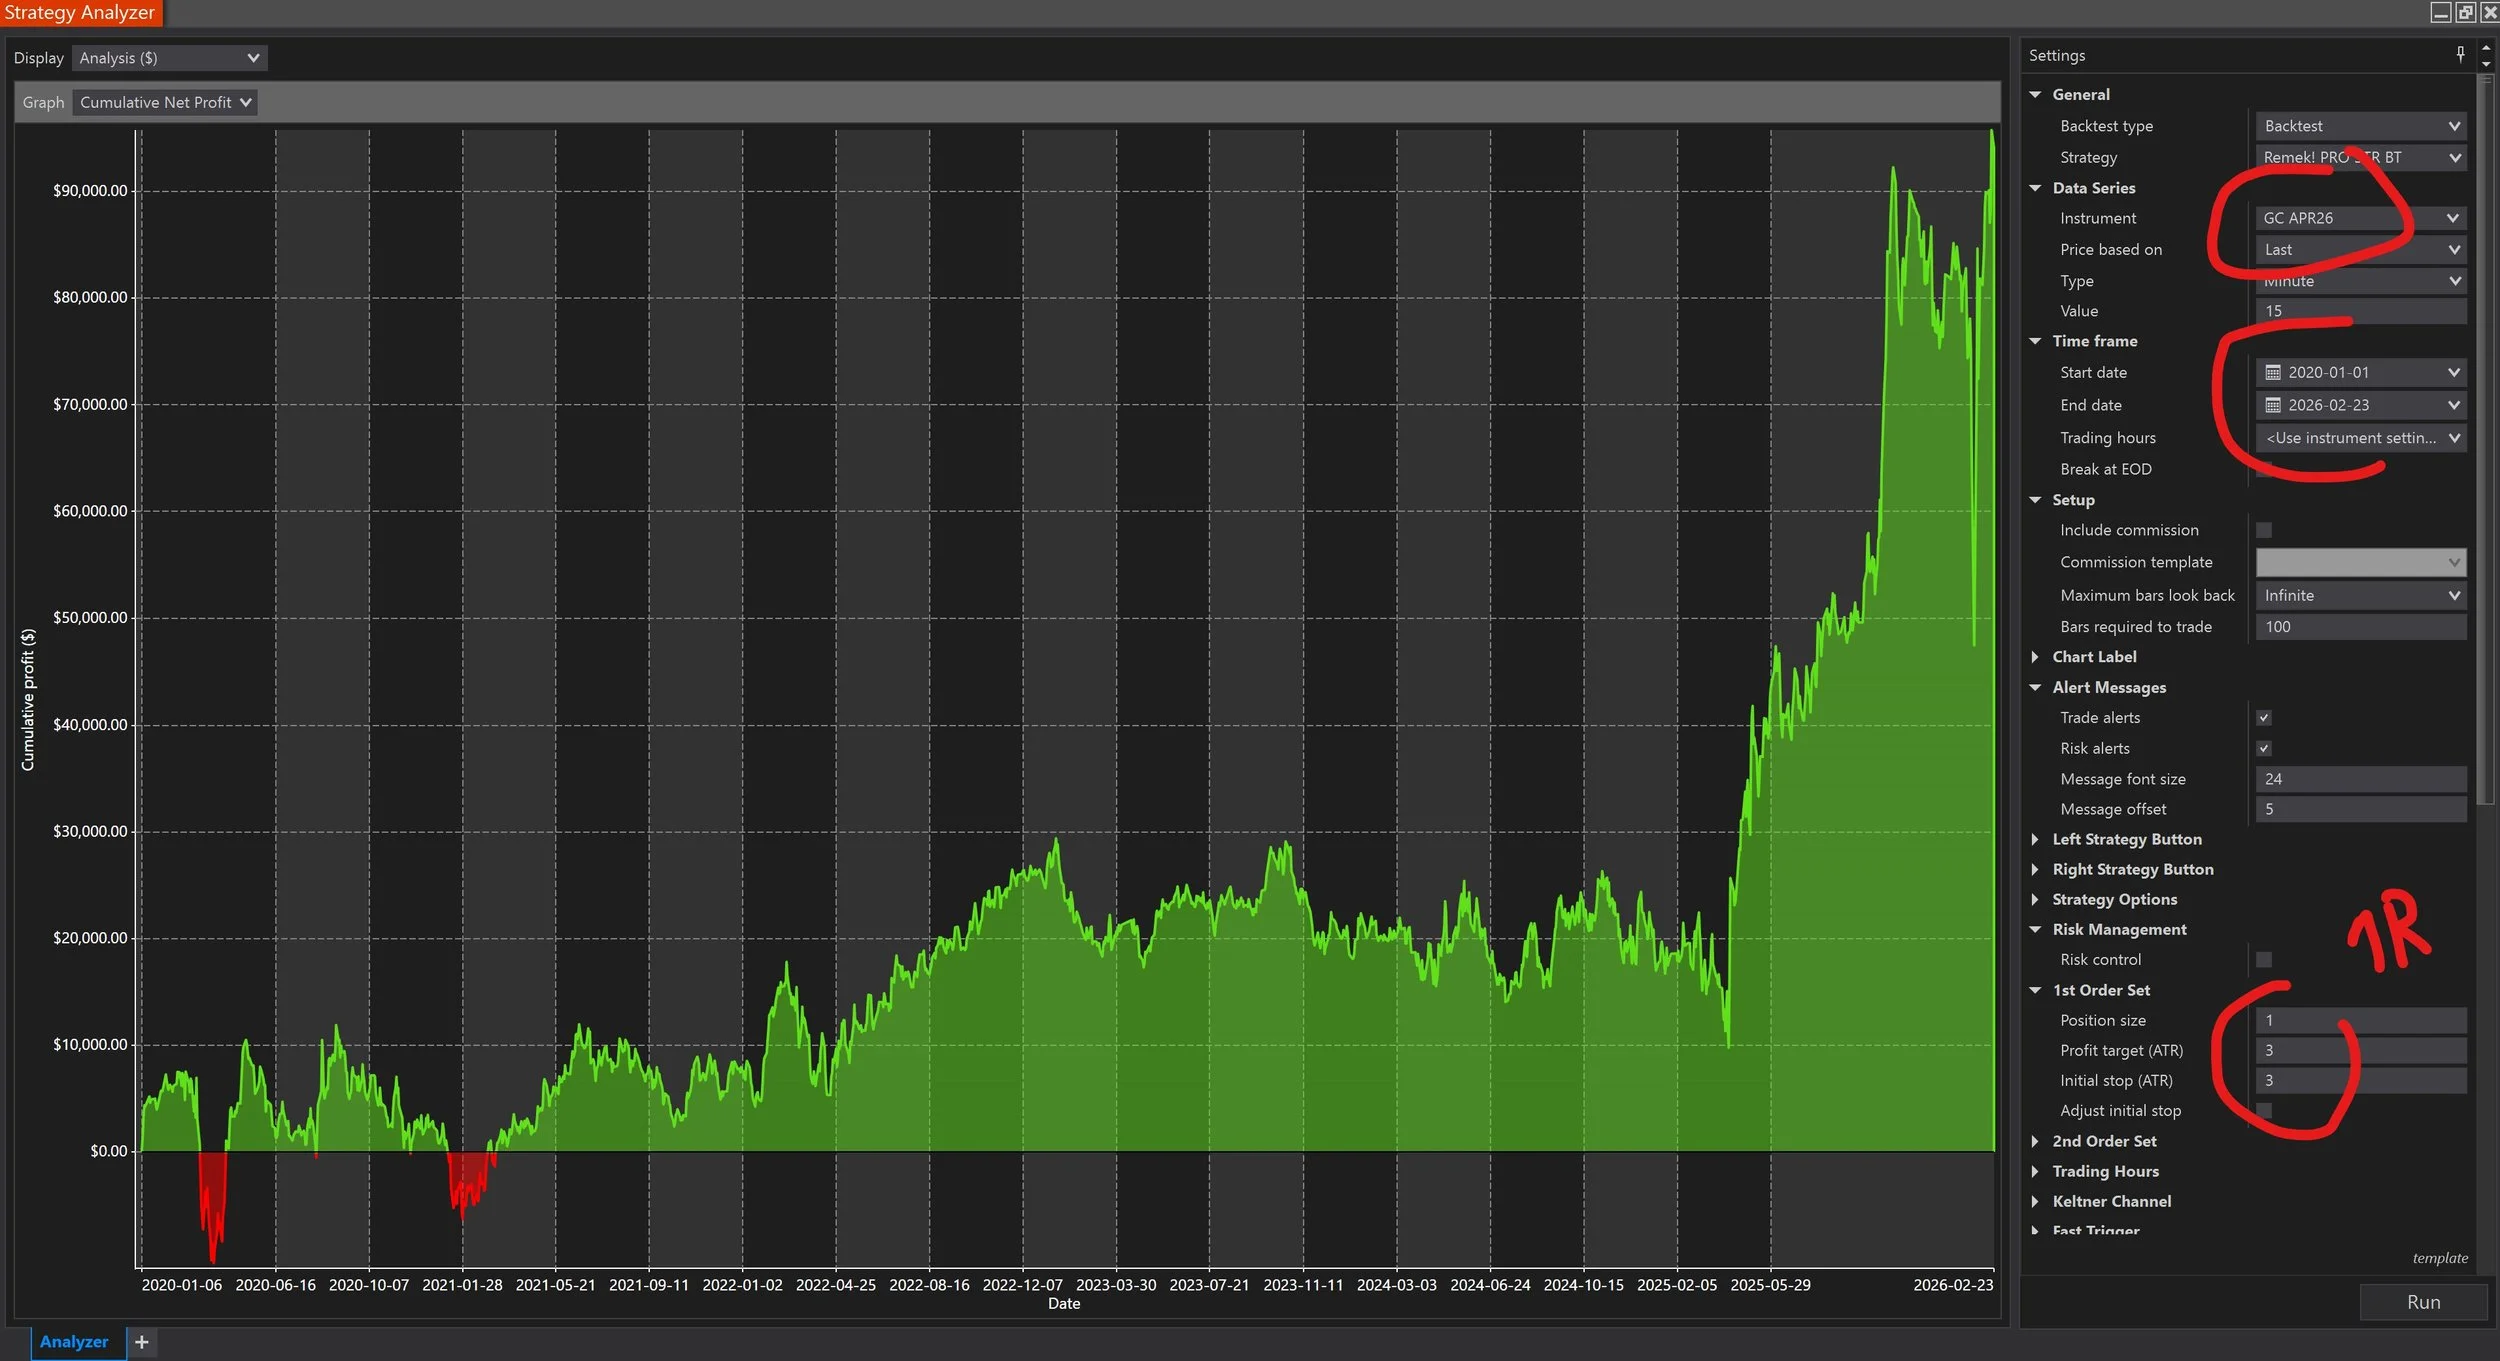
Task: Click the plus icon to add tab
Action: (x=142, y=1342)
